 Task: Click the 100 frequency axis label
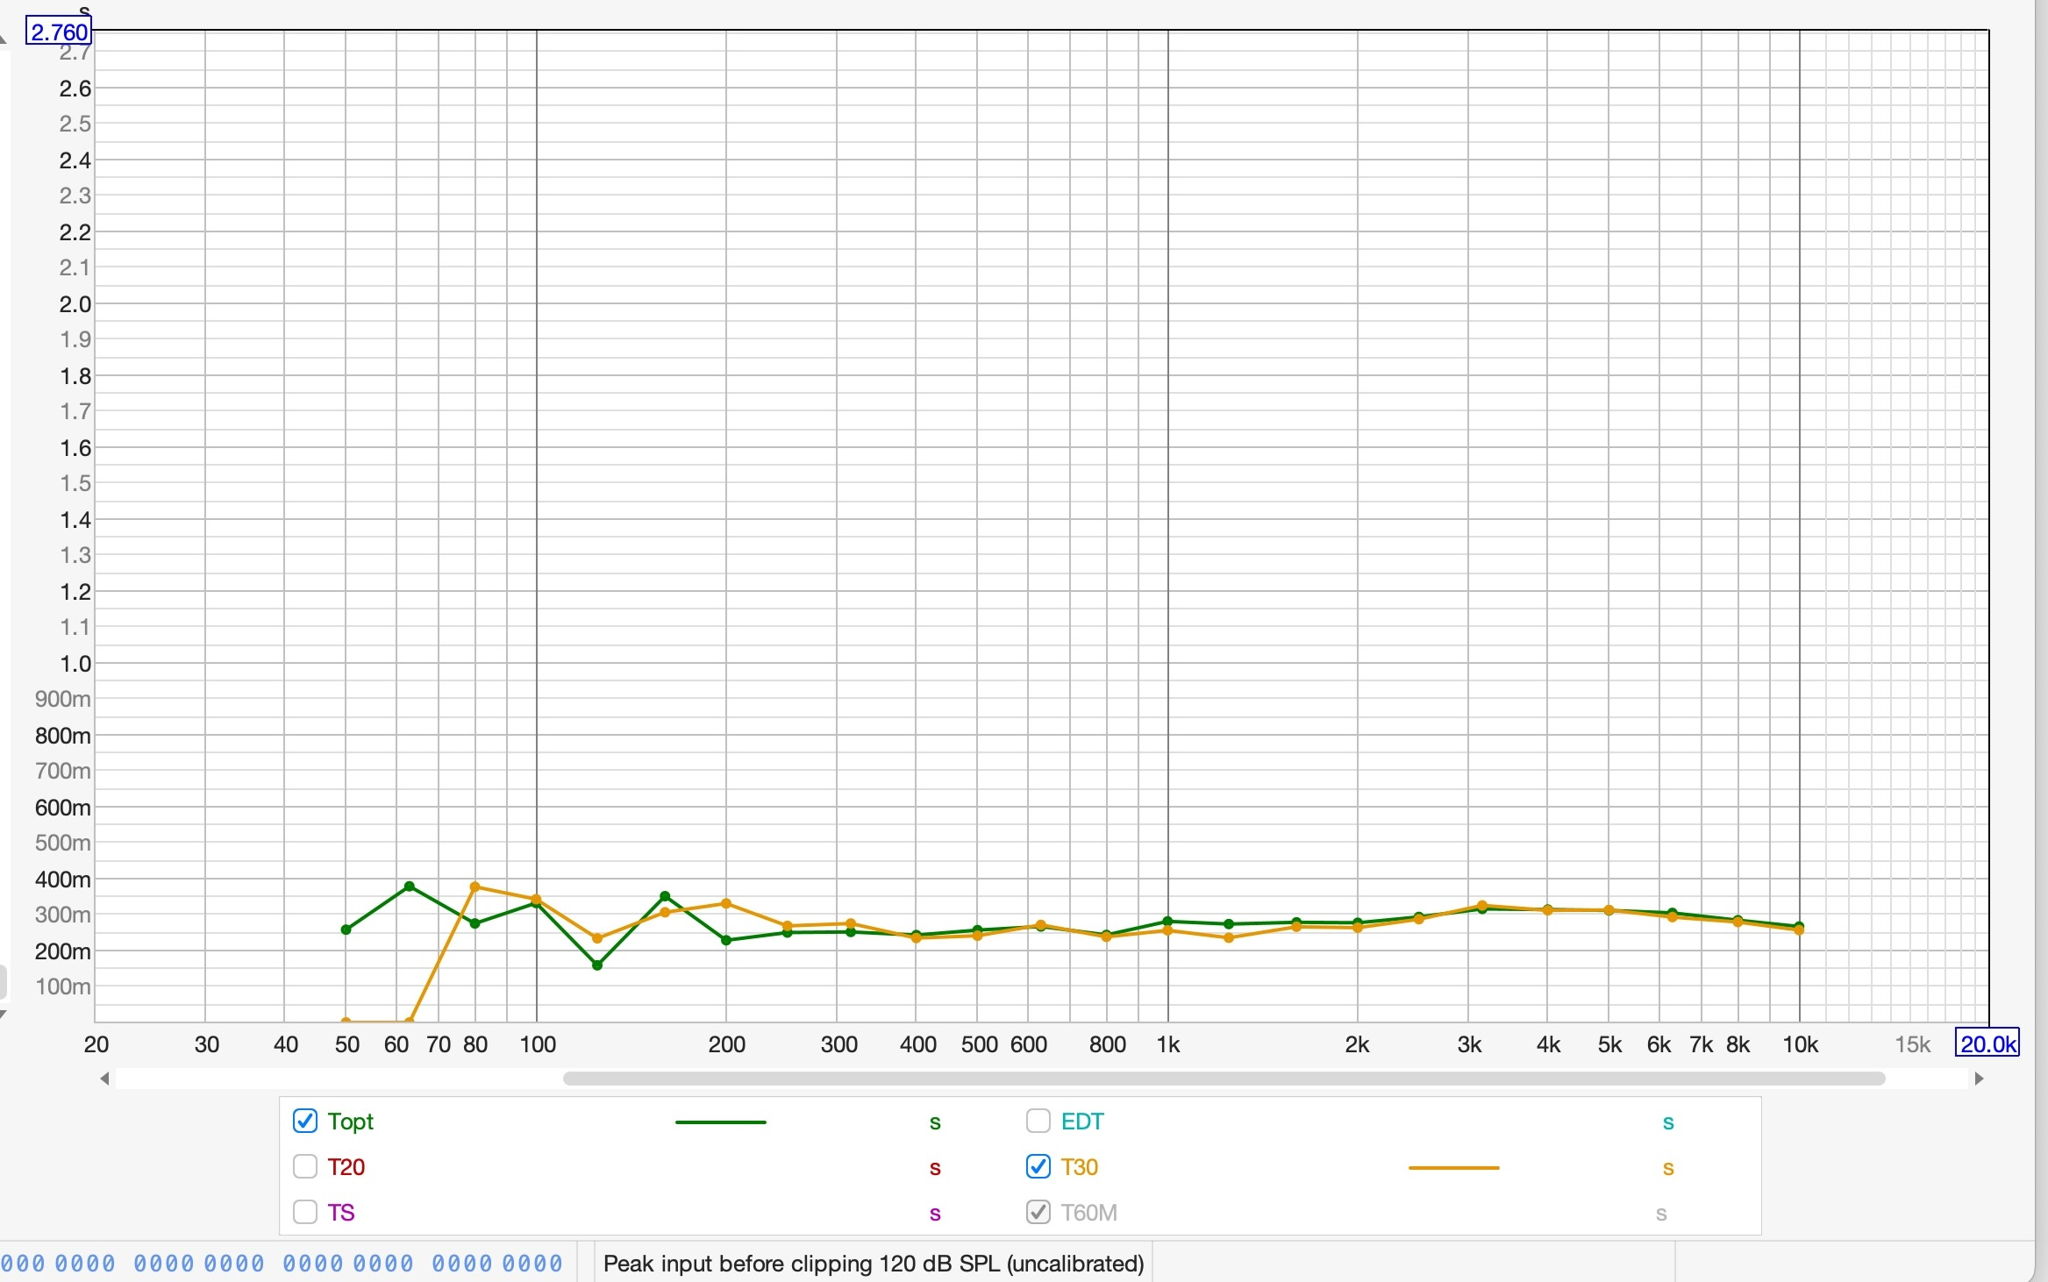[538, 1045]
